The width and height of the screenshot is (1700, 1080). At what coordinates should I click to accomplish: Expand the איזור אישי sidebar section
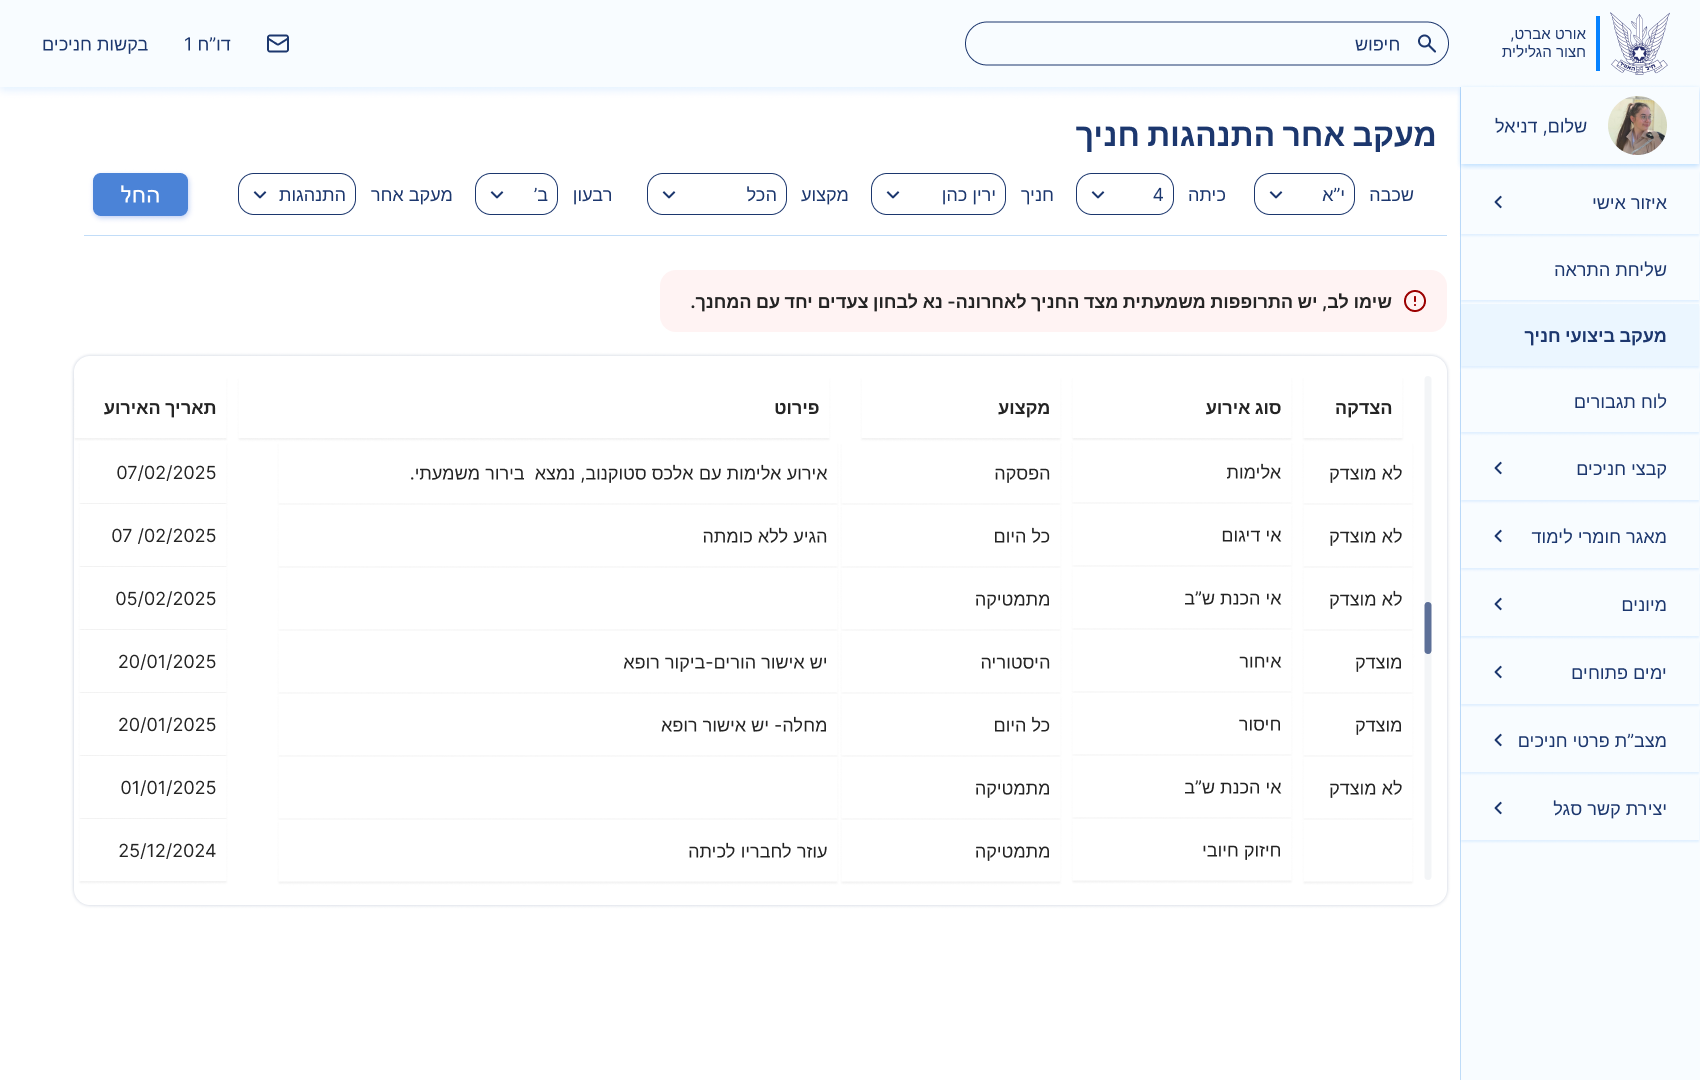[1580, 202]
